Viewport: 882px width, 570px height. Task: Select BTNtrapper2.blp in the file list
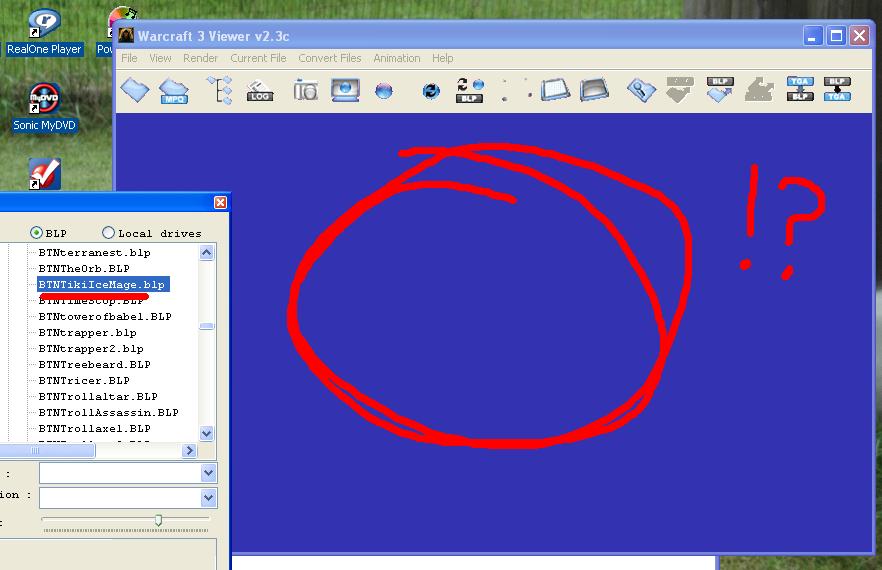coord(91,349)
